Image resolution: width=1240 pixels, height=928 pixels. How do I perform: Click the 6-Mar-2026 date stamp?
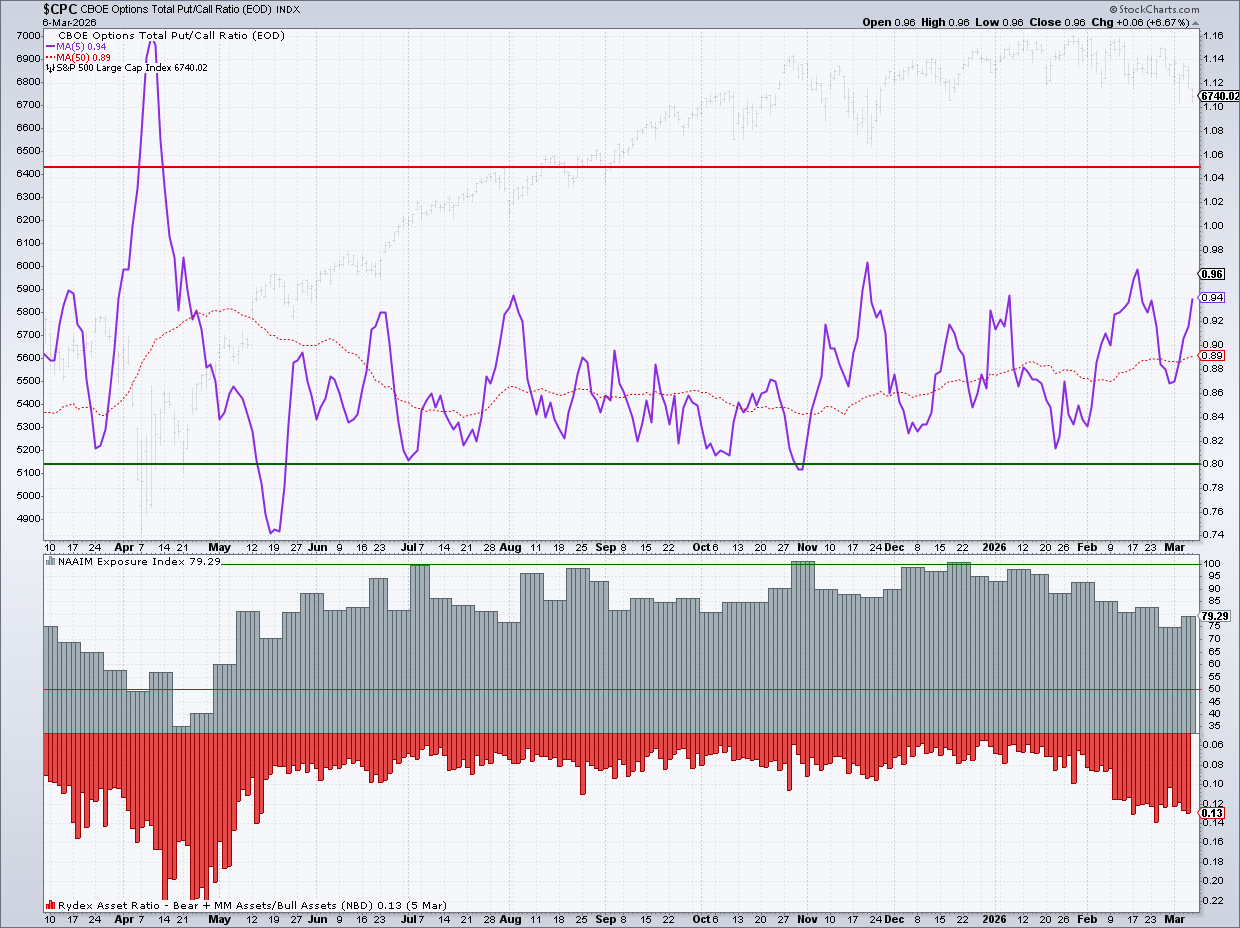pyautogui.click(x=67, y=23)
